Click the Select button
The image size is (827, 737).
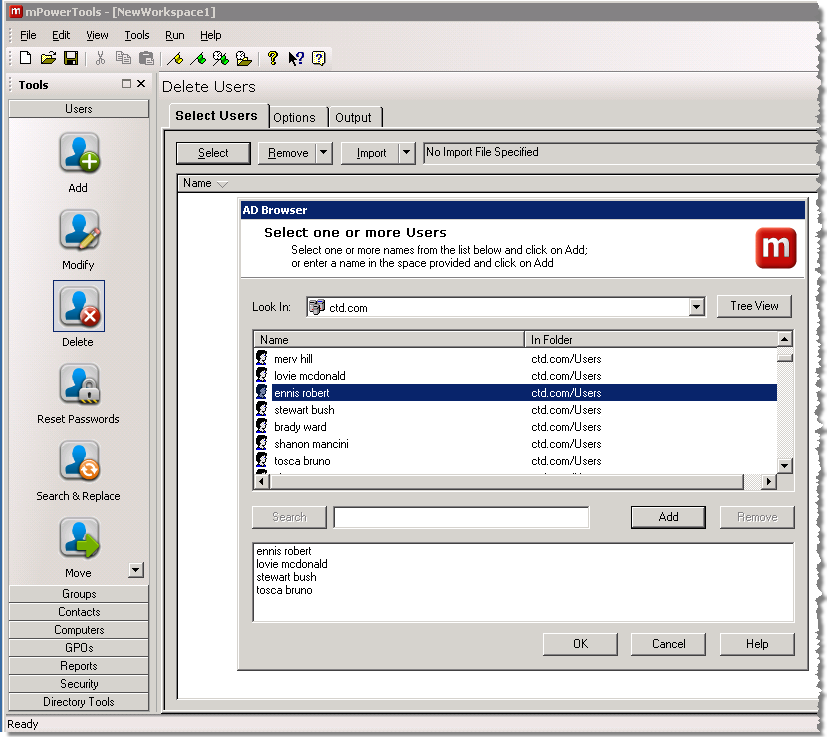tap(213, 153)
